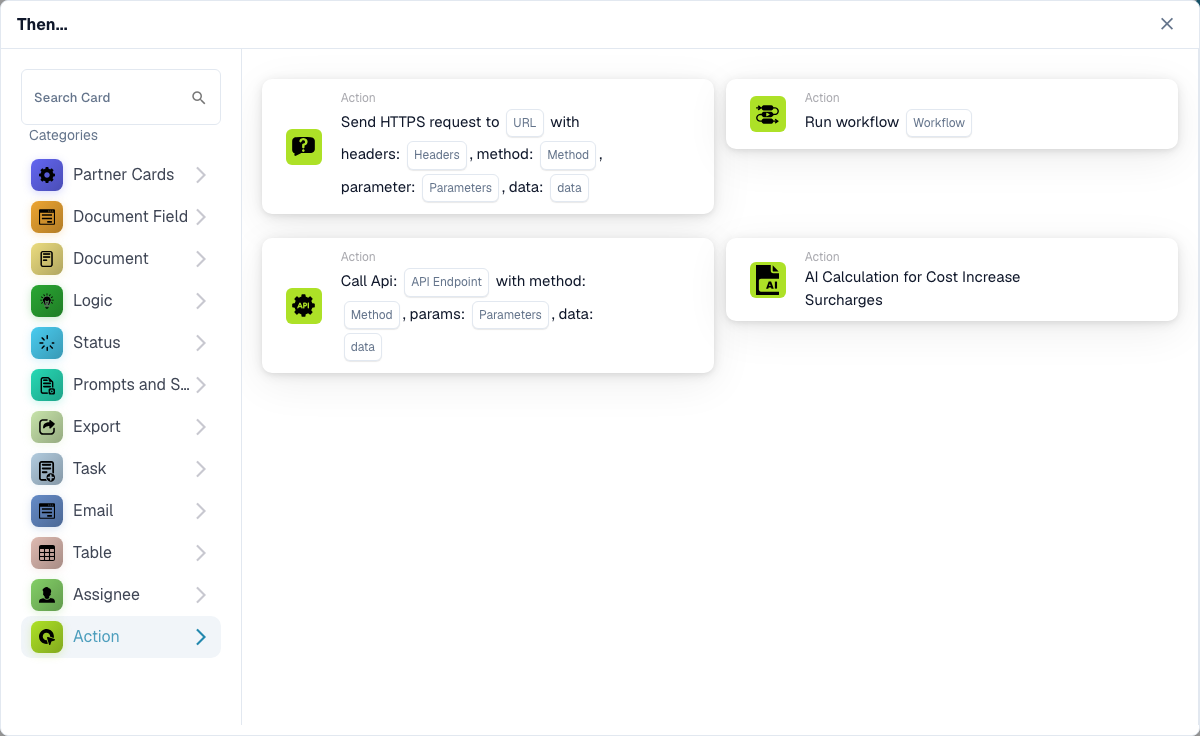Image resolution: width=1200 pixels, height=736 pixels.
Task: Select the Status category label
Action: [x=97, y=342]
